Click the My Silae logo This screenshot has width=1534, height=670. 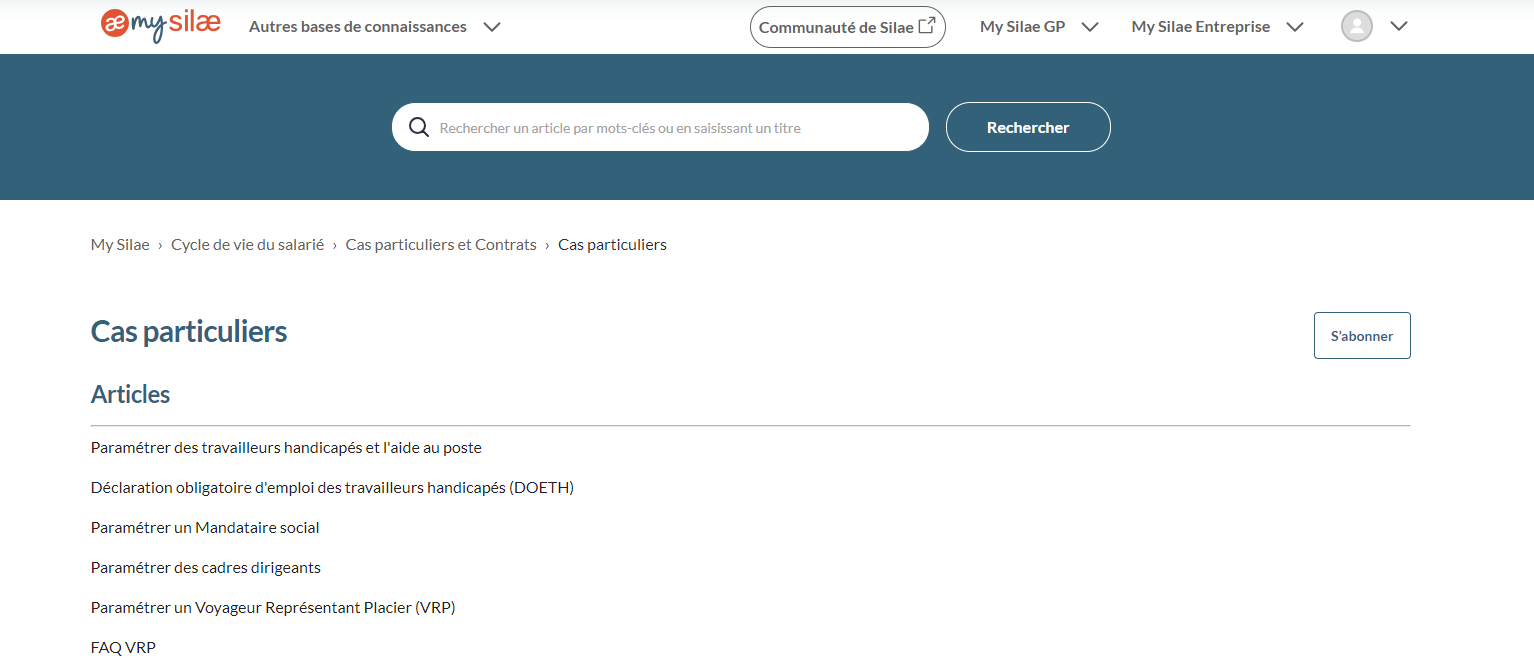[x=160, y=26]
